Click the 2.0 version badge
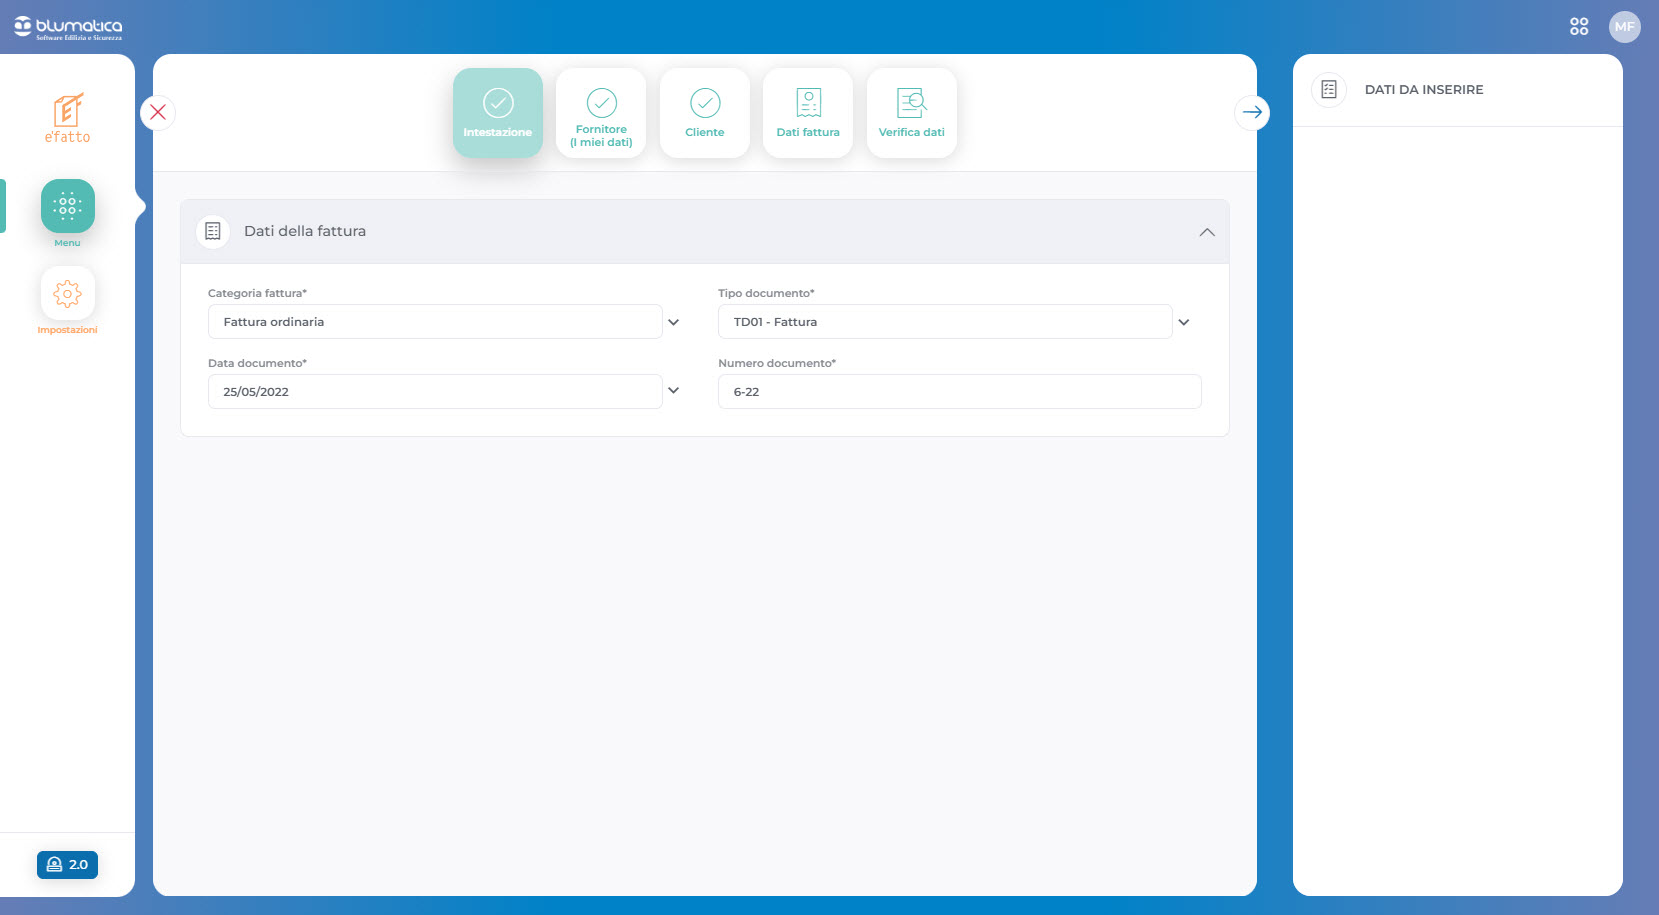This screenshot has width=1659, height=915. [67, 864]
